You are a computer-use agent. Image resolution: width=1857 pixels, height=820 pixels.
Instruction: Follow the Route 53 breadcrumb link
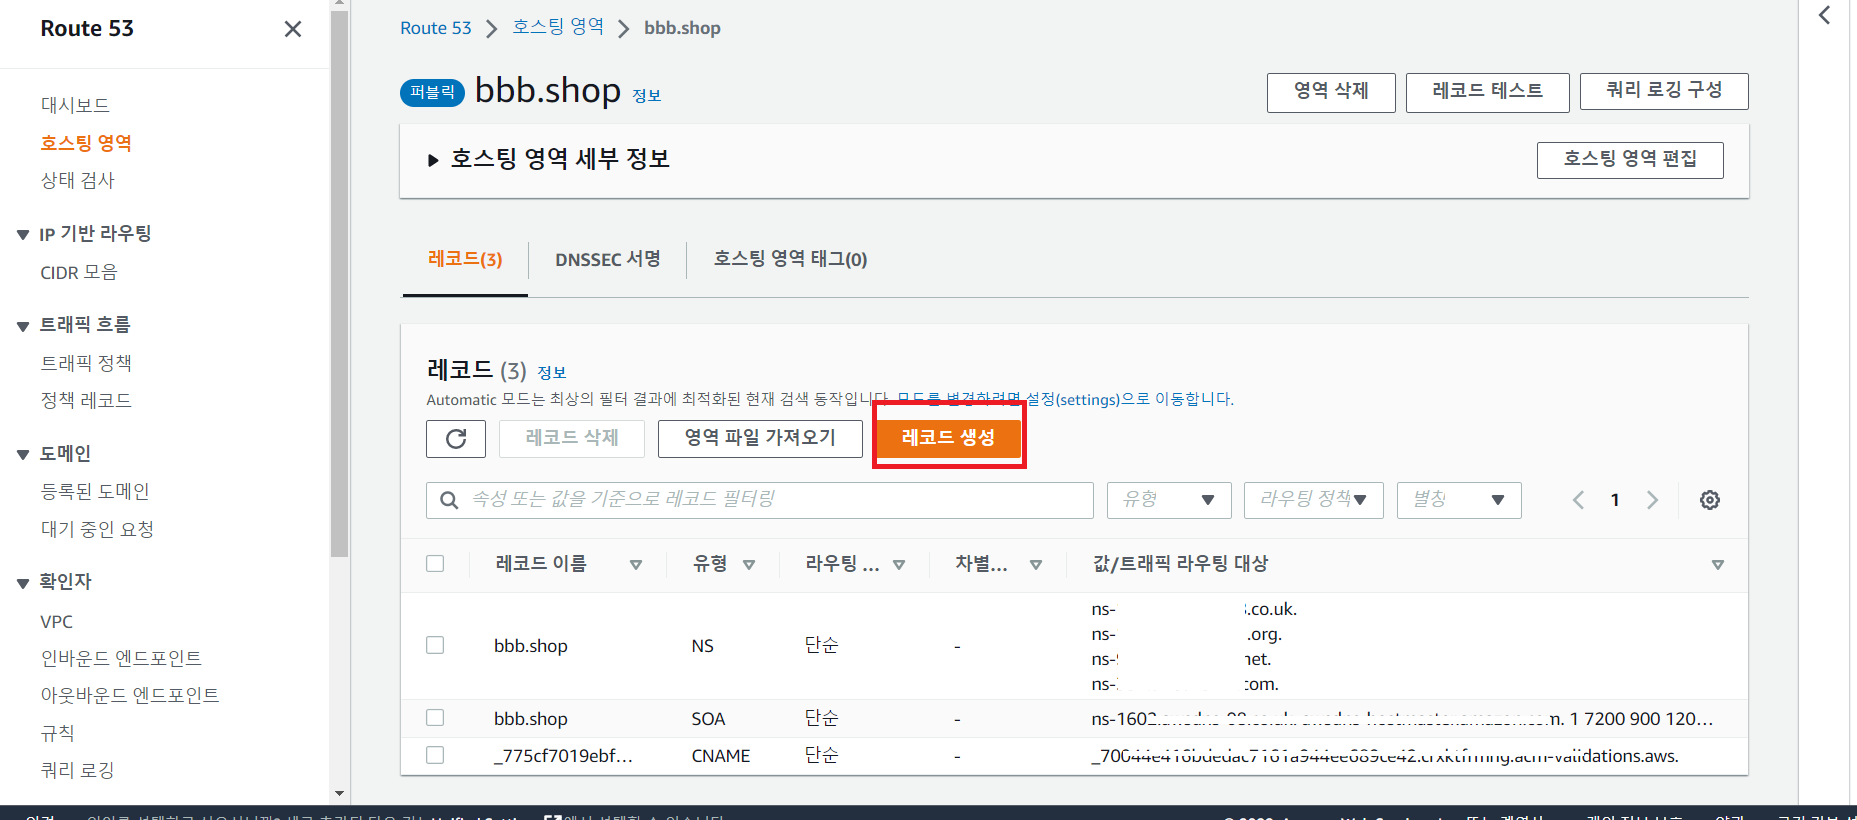coord(436,28)
